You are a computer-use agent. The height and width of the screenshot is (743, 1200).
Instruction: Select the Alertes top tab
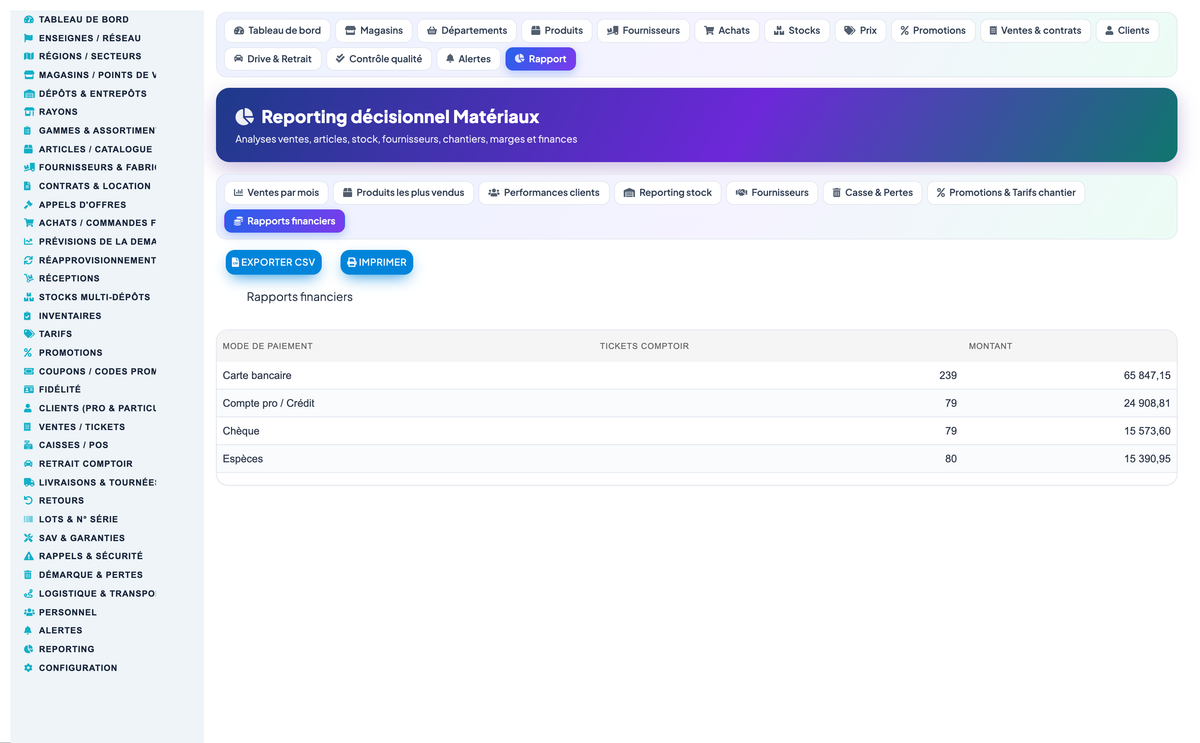pyautogui.click(x=469, y=59)
